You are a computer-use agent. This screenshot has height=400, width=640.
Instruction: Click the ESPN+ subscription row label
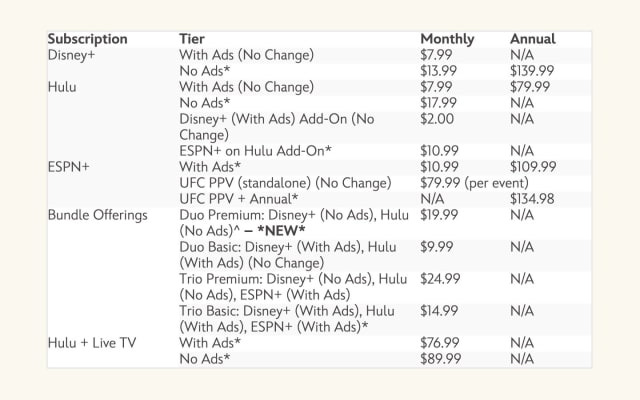[x=69, y=167]
